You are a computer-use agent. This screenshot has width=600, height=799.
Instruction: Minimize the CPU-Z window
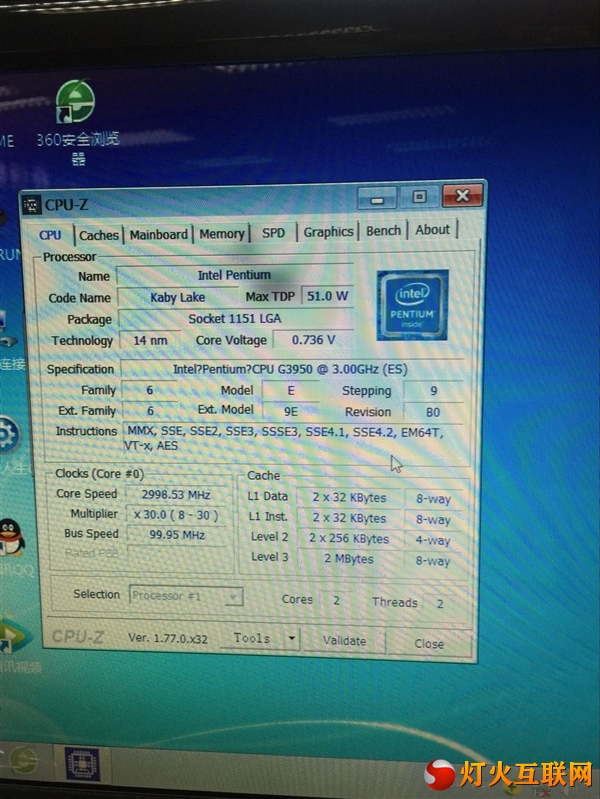[377, 198]
